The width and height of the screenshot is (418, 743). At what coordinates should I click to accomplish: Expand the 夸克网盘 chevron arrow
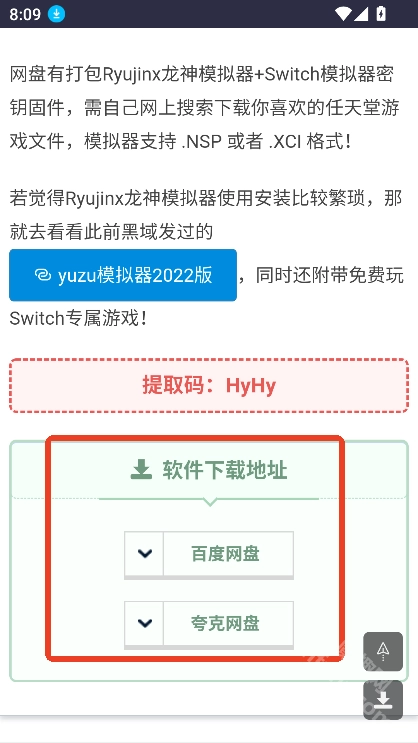145,623
